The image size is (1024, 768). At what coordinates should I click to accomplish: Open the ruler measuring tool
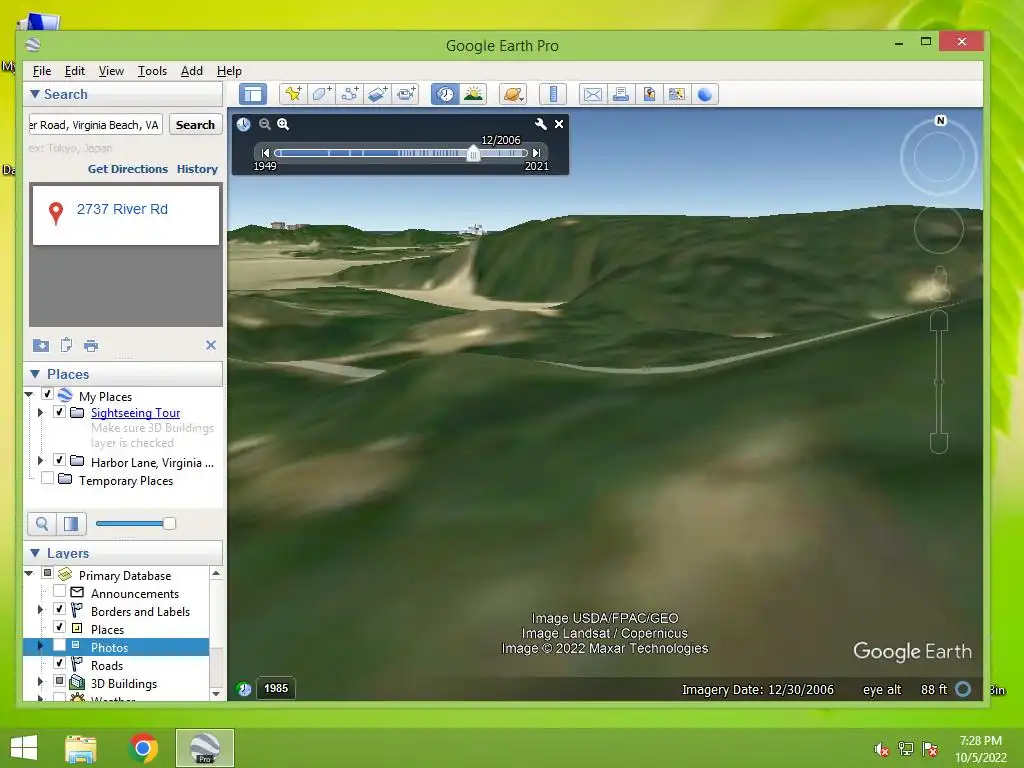tap(553, 94)
